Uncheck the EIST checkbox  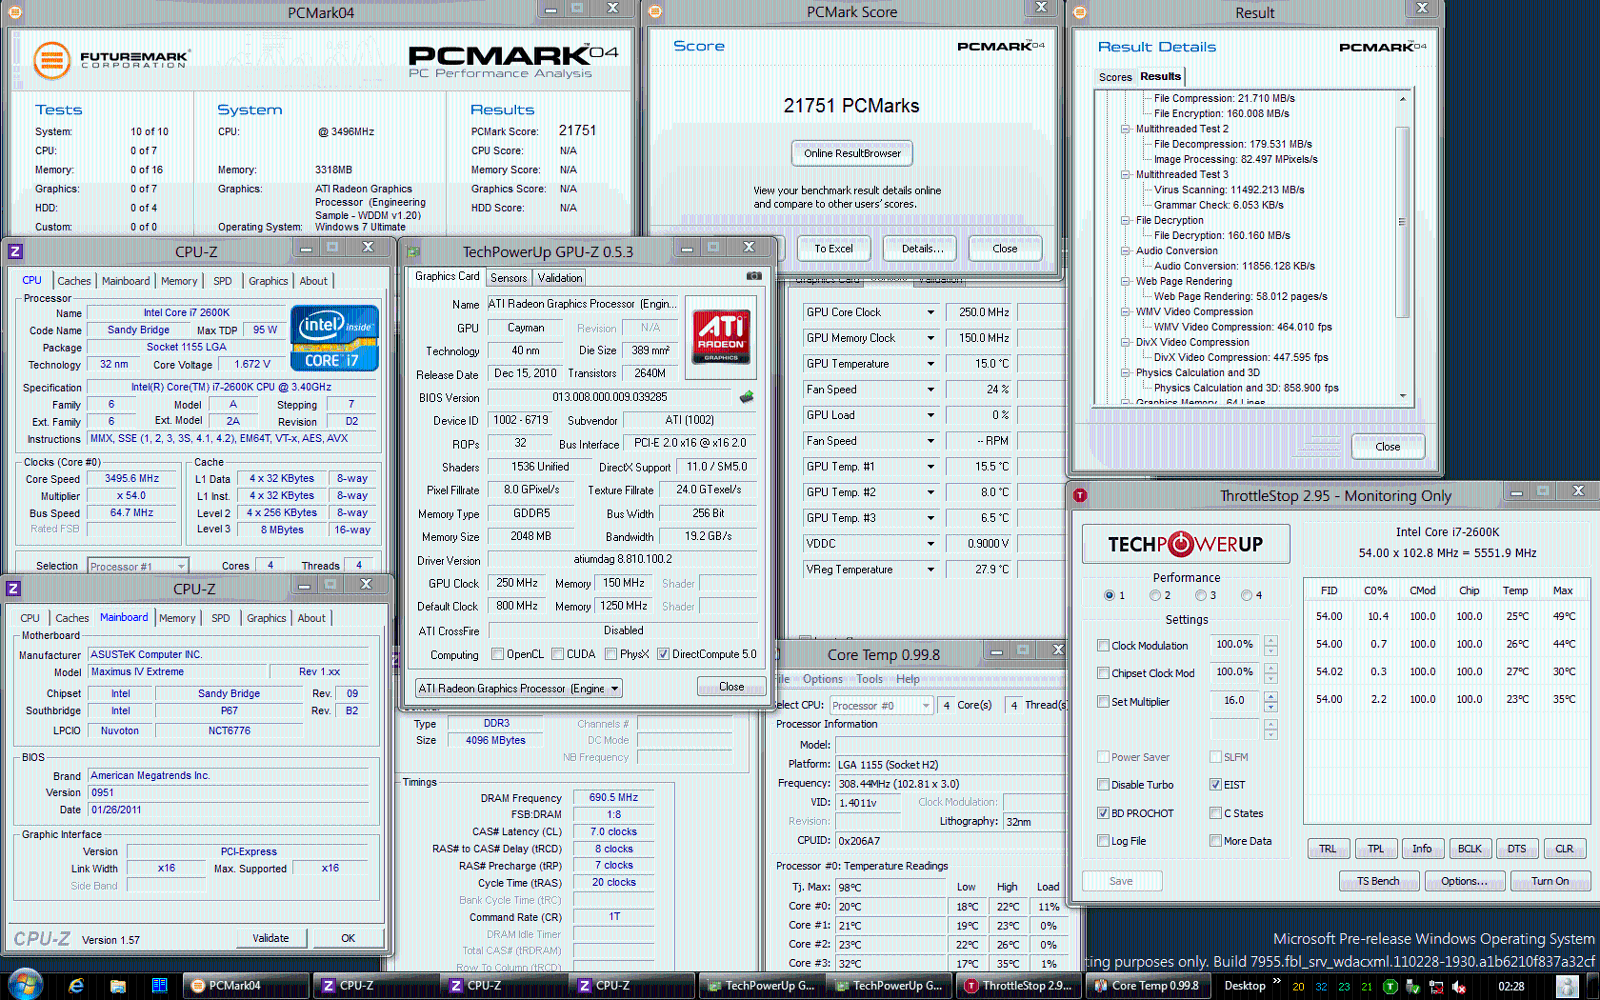click(1215, 785)
